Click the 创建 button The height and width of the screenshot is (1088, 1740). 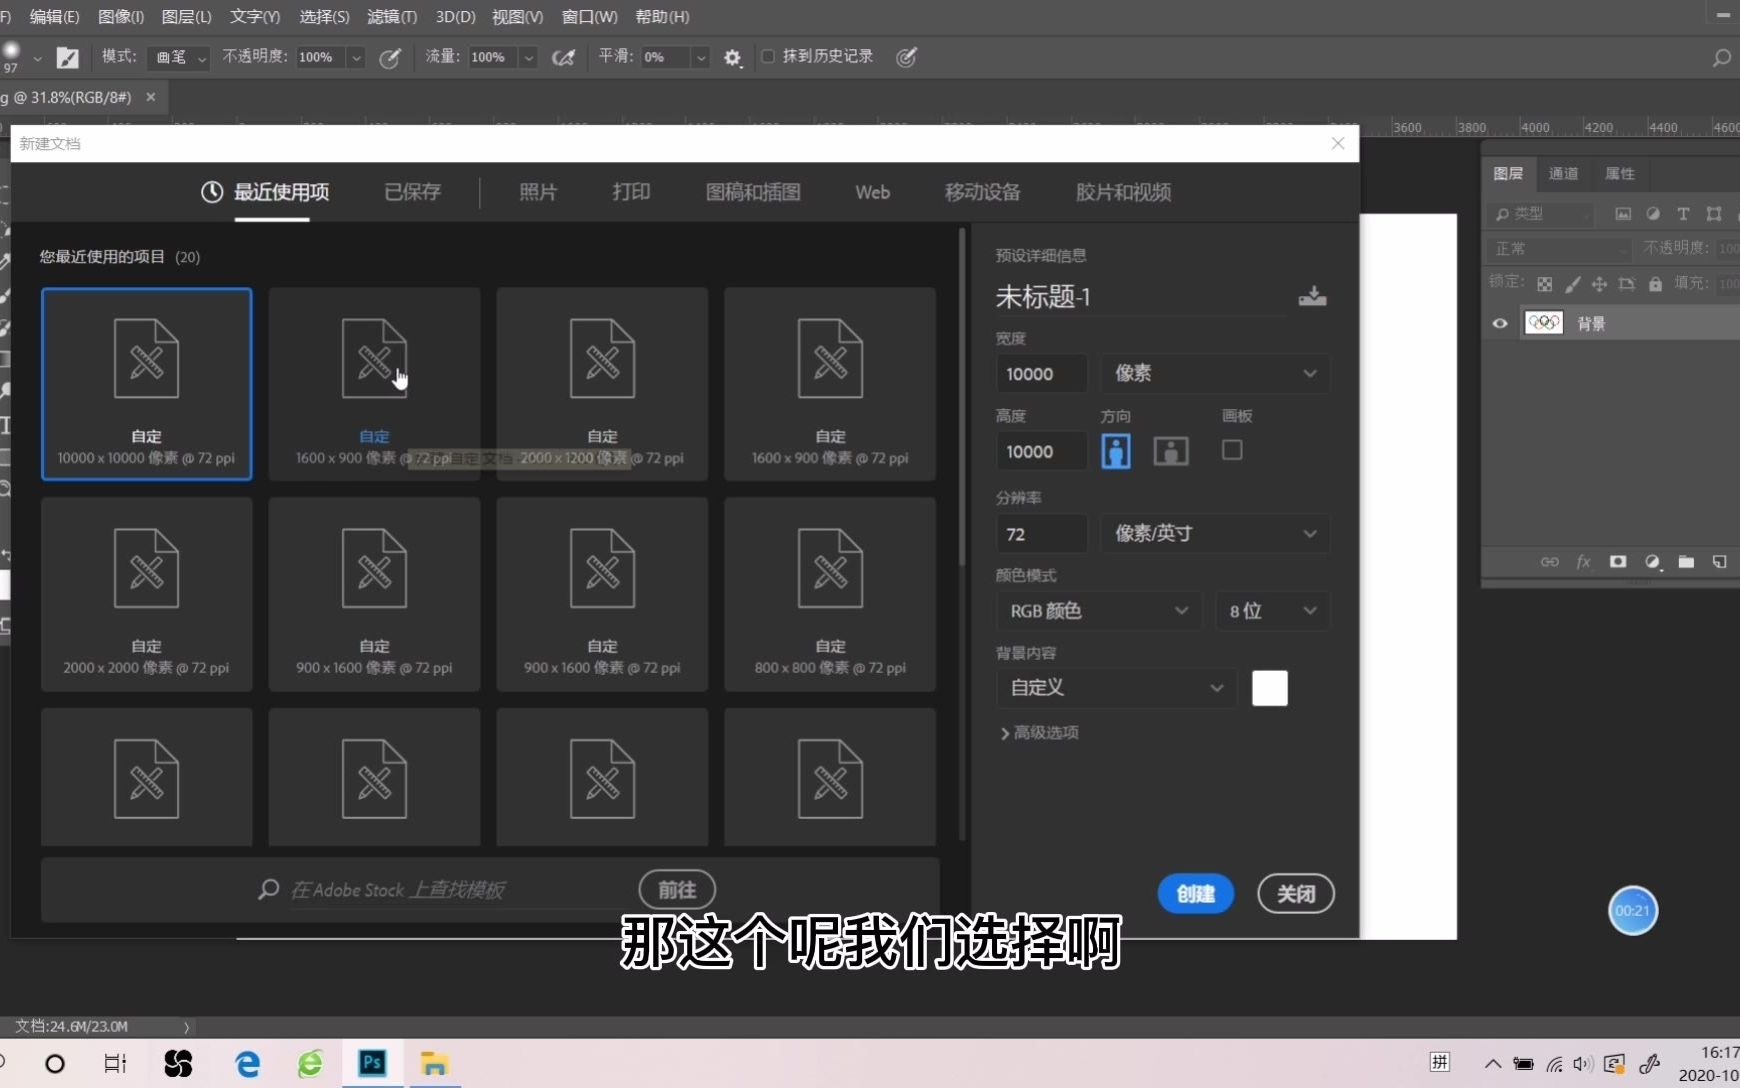click(x=1195, y=893)
